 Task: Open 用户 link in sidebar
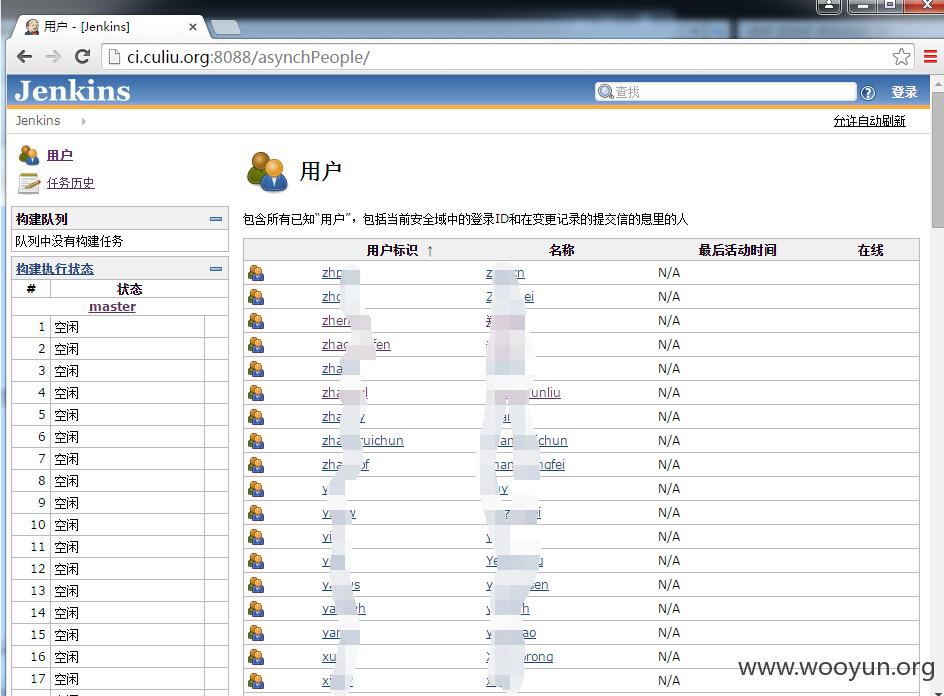pyautogui.click(x=60, y=155)
